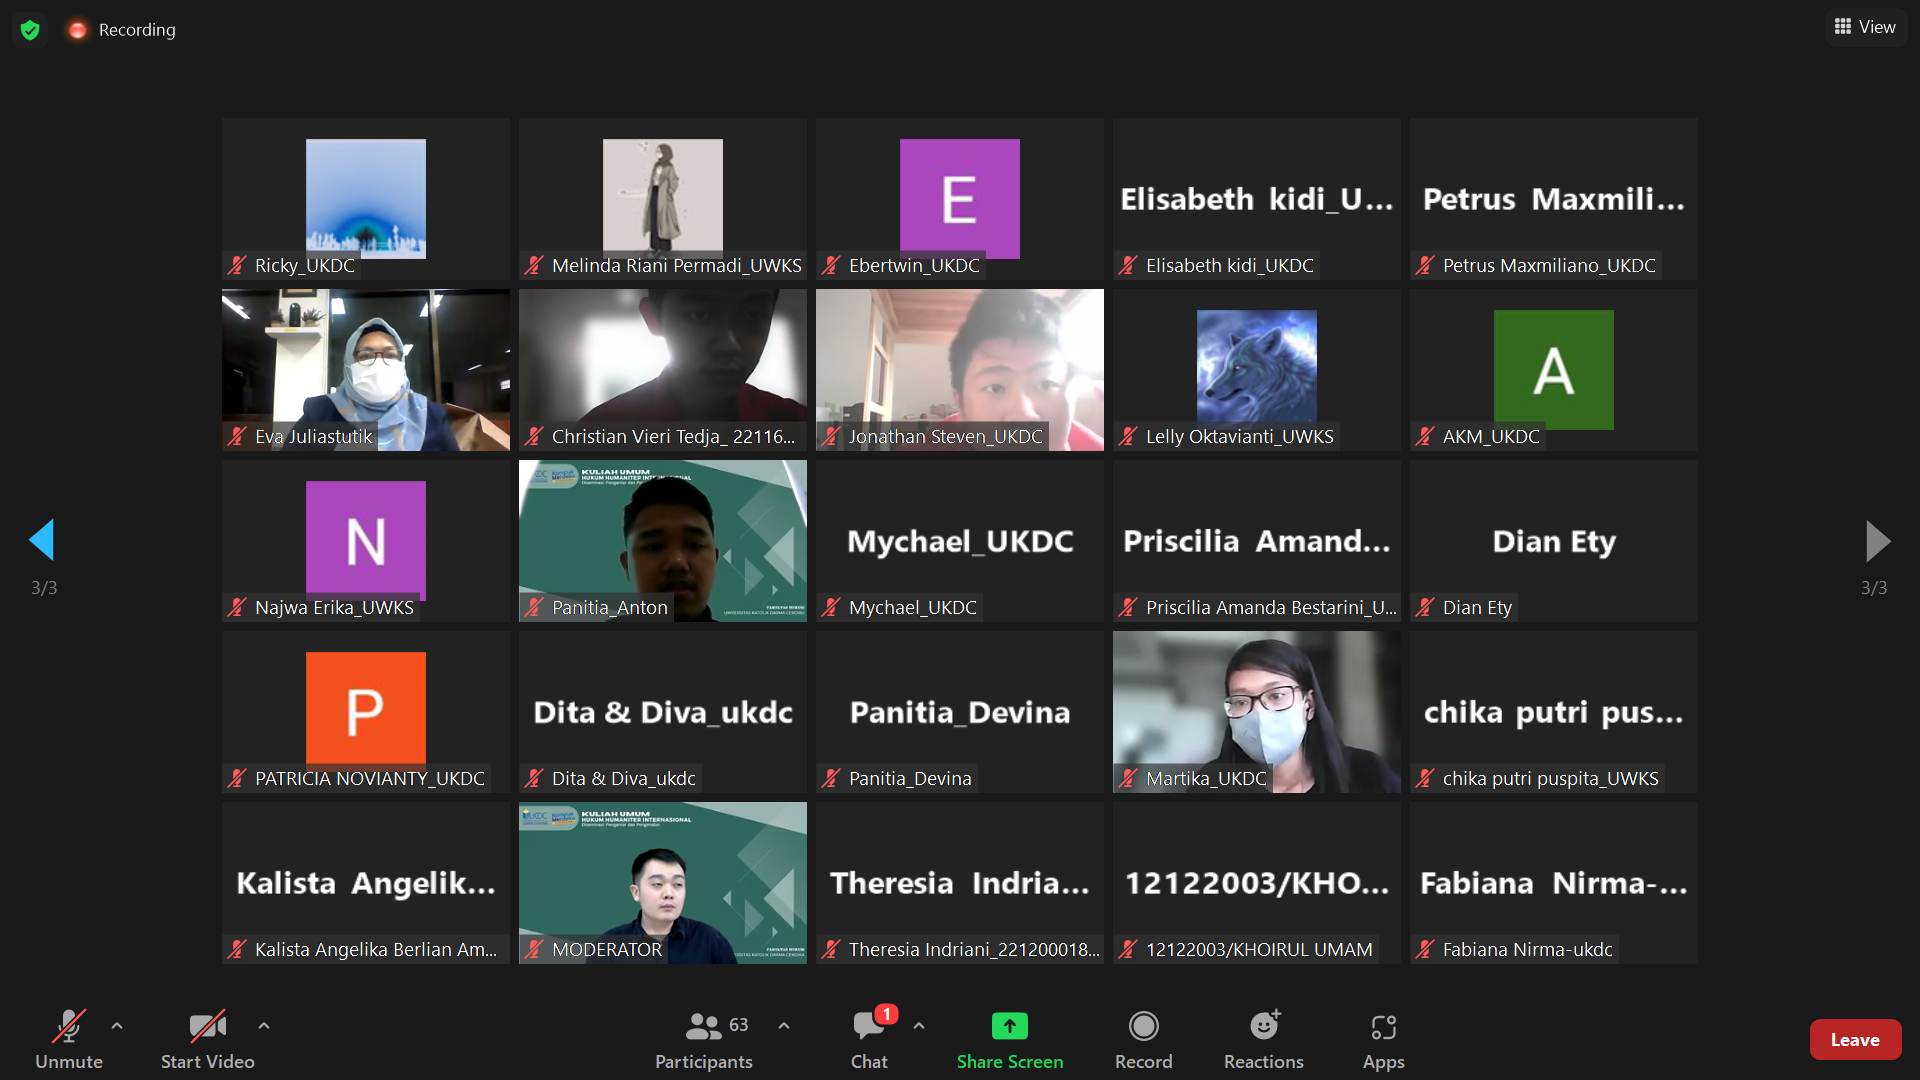Go to next page with right arrow

(1877, 540)
